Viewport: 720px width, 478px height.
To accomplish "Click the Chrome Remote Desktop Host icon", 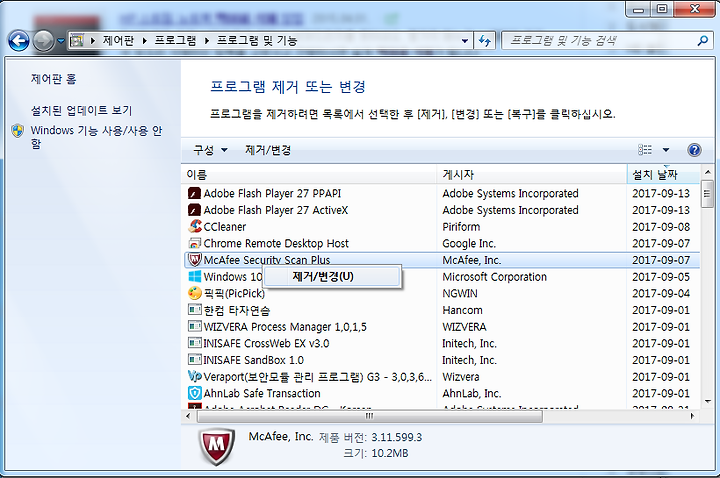I will [x=194, y=243].
